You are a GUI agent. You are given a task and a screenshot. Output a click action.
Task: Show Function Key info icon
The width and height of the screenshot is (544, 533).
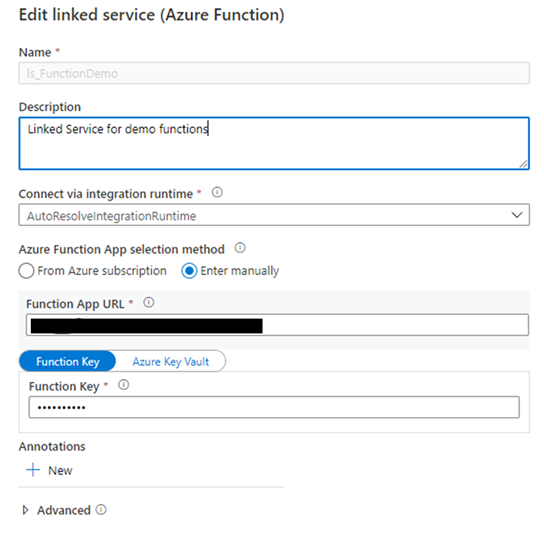(x=124, y=385)
